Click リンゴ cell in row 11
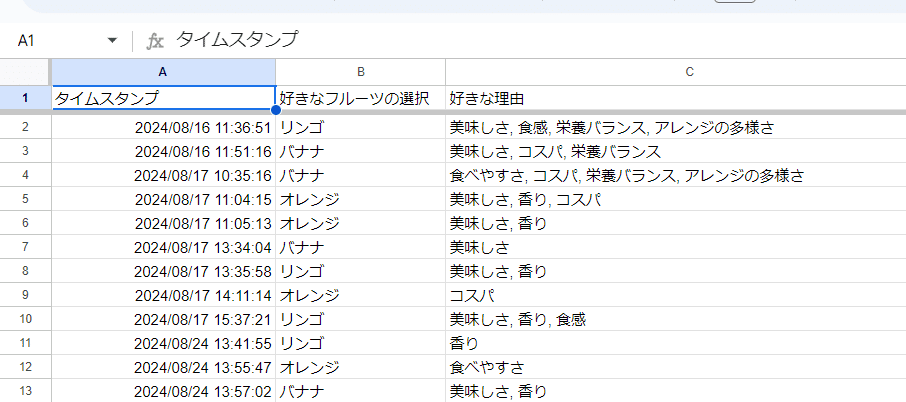906x402 pixels. [x=361, y=343]
